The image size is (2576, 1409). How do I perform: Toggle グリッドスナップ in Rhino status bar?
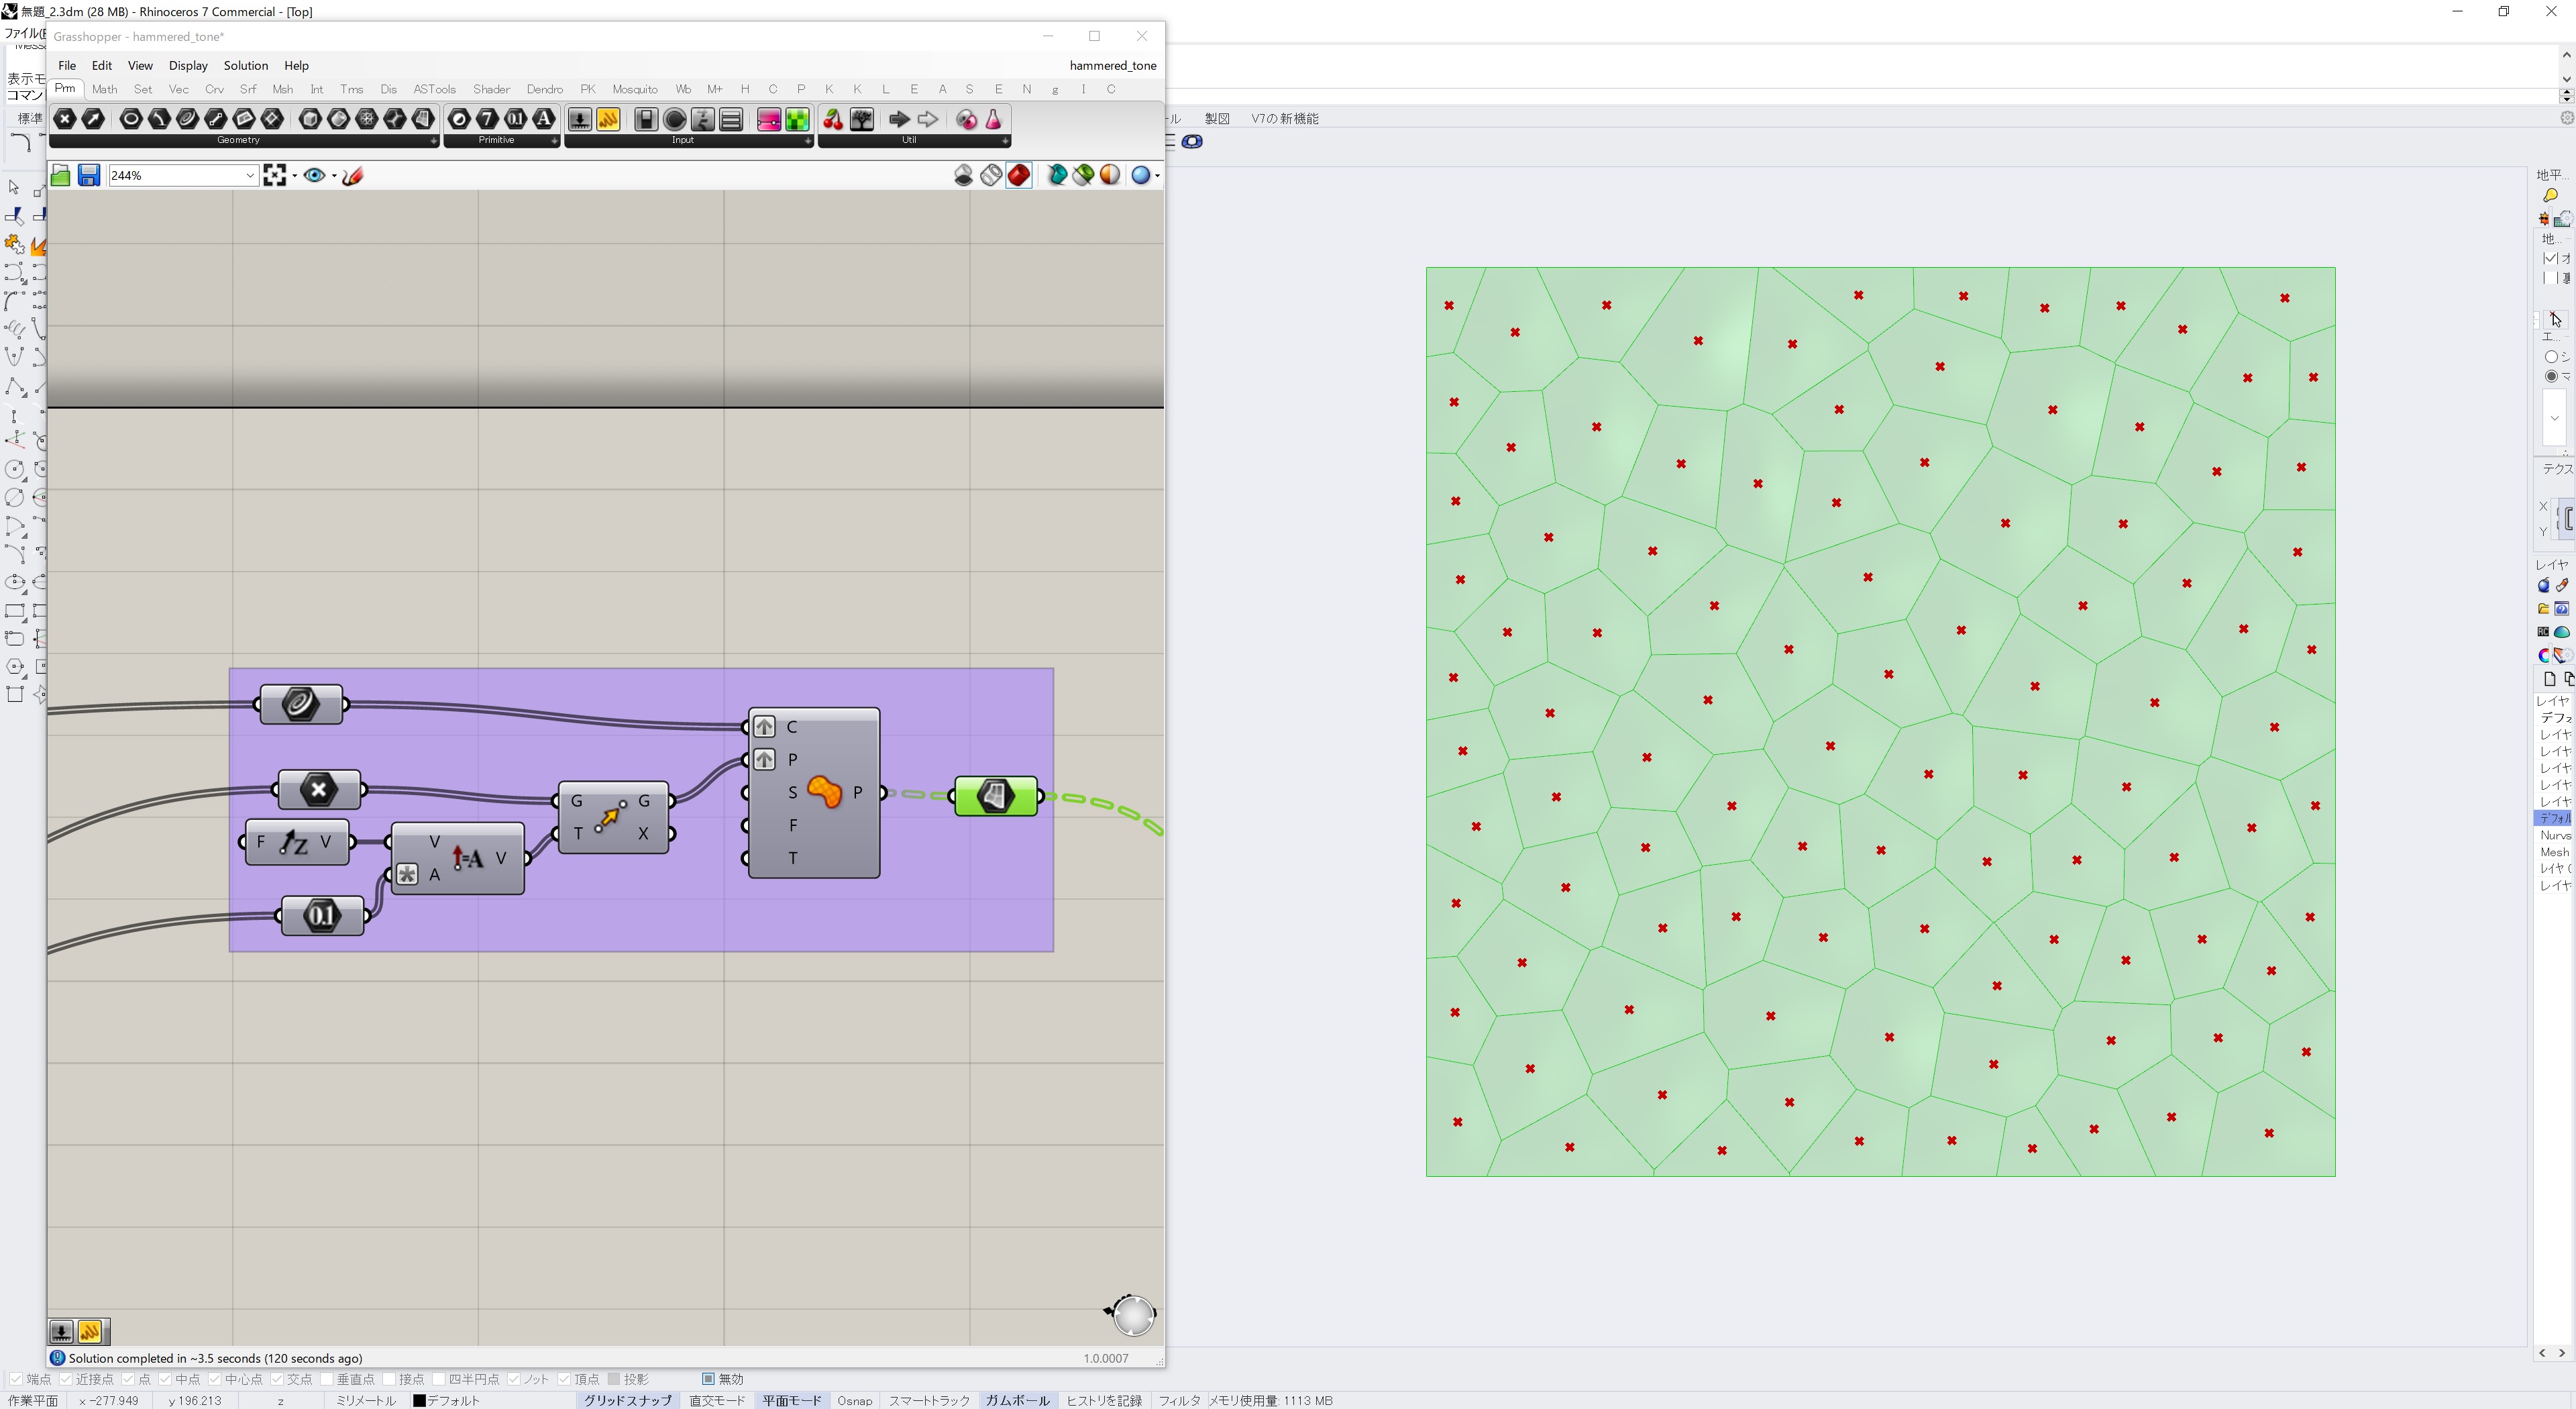[627, 1400]
